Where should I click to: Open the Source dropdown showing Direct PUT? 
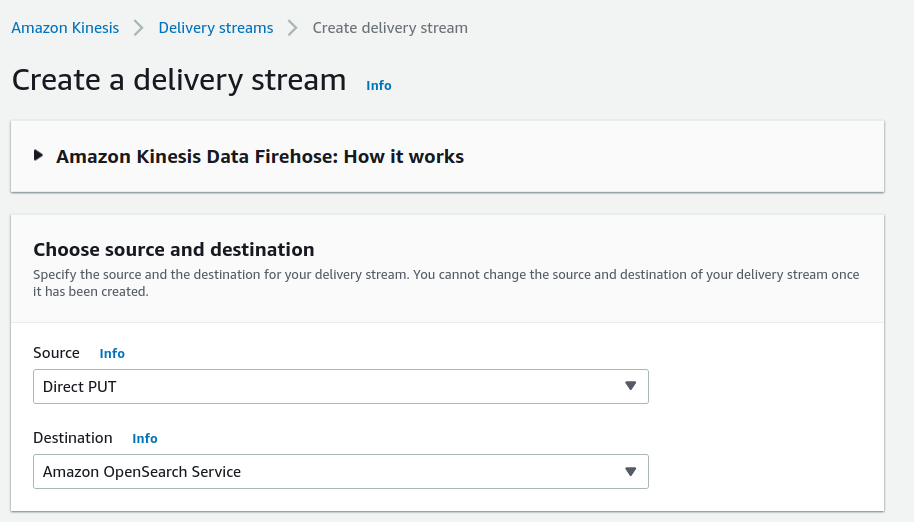coord(341,386)
